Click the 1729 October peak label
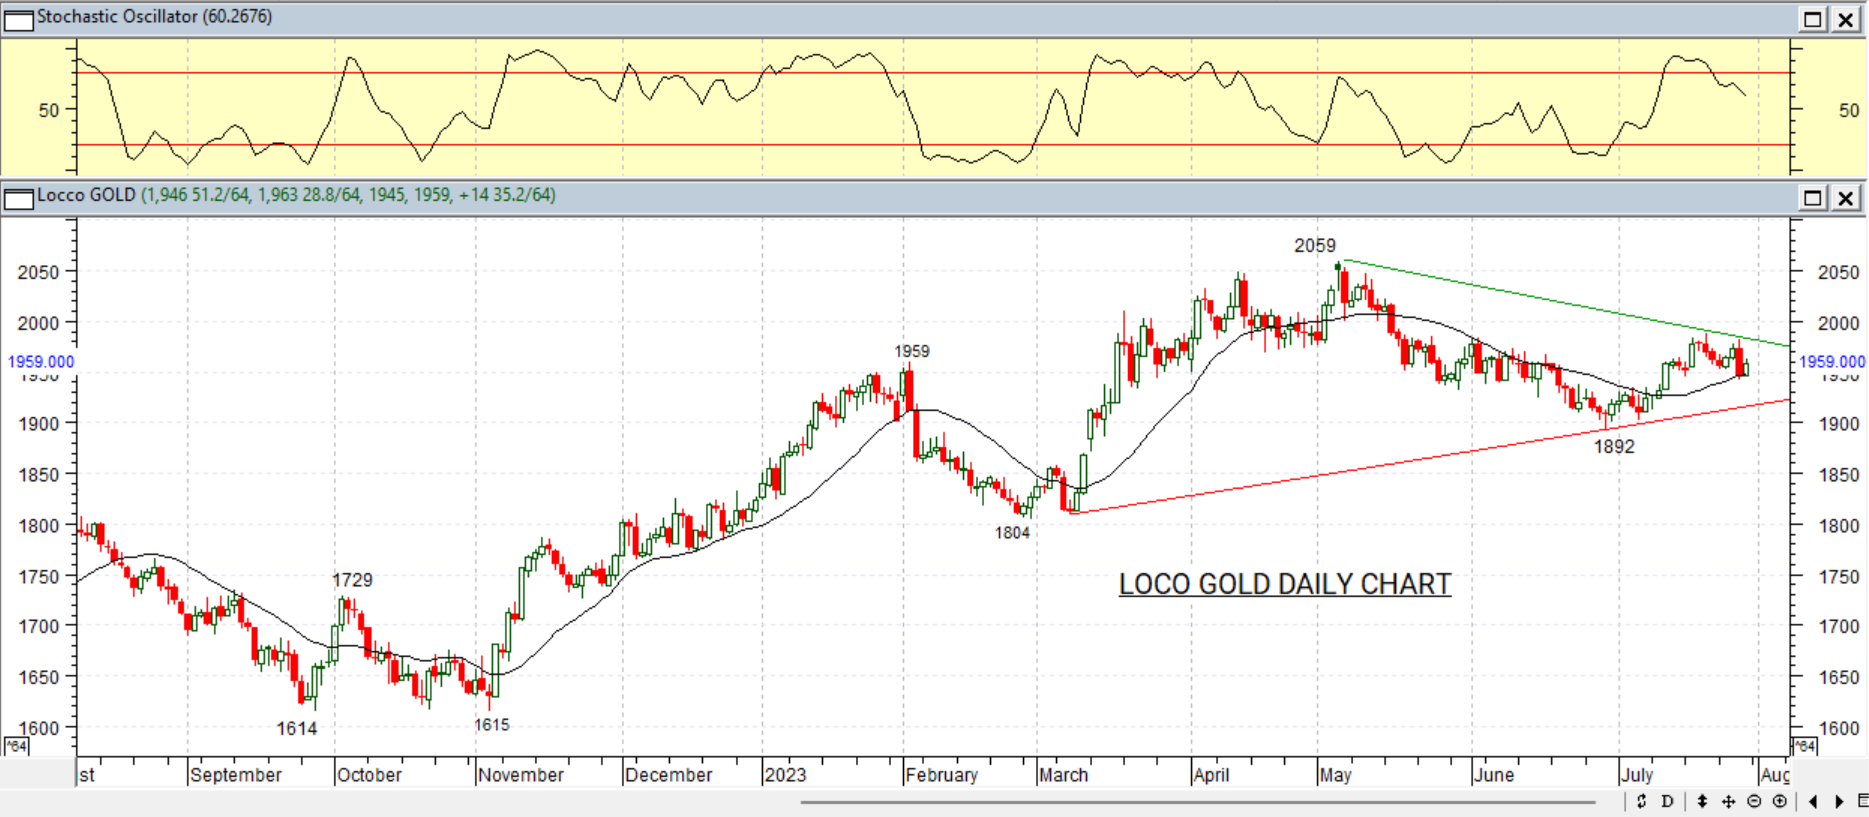The height and width of the screenshot is (817, 1869). click(352, 580)
